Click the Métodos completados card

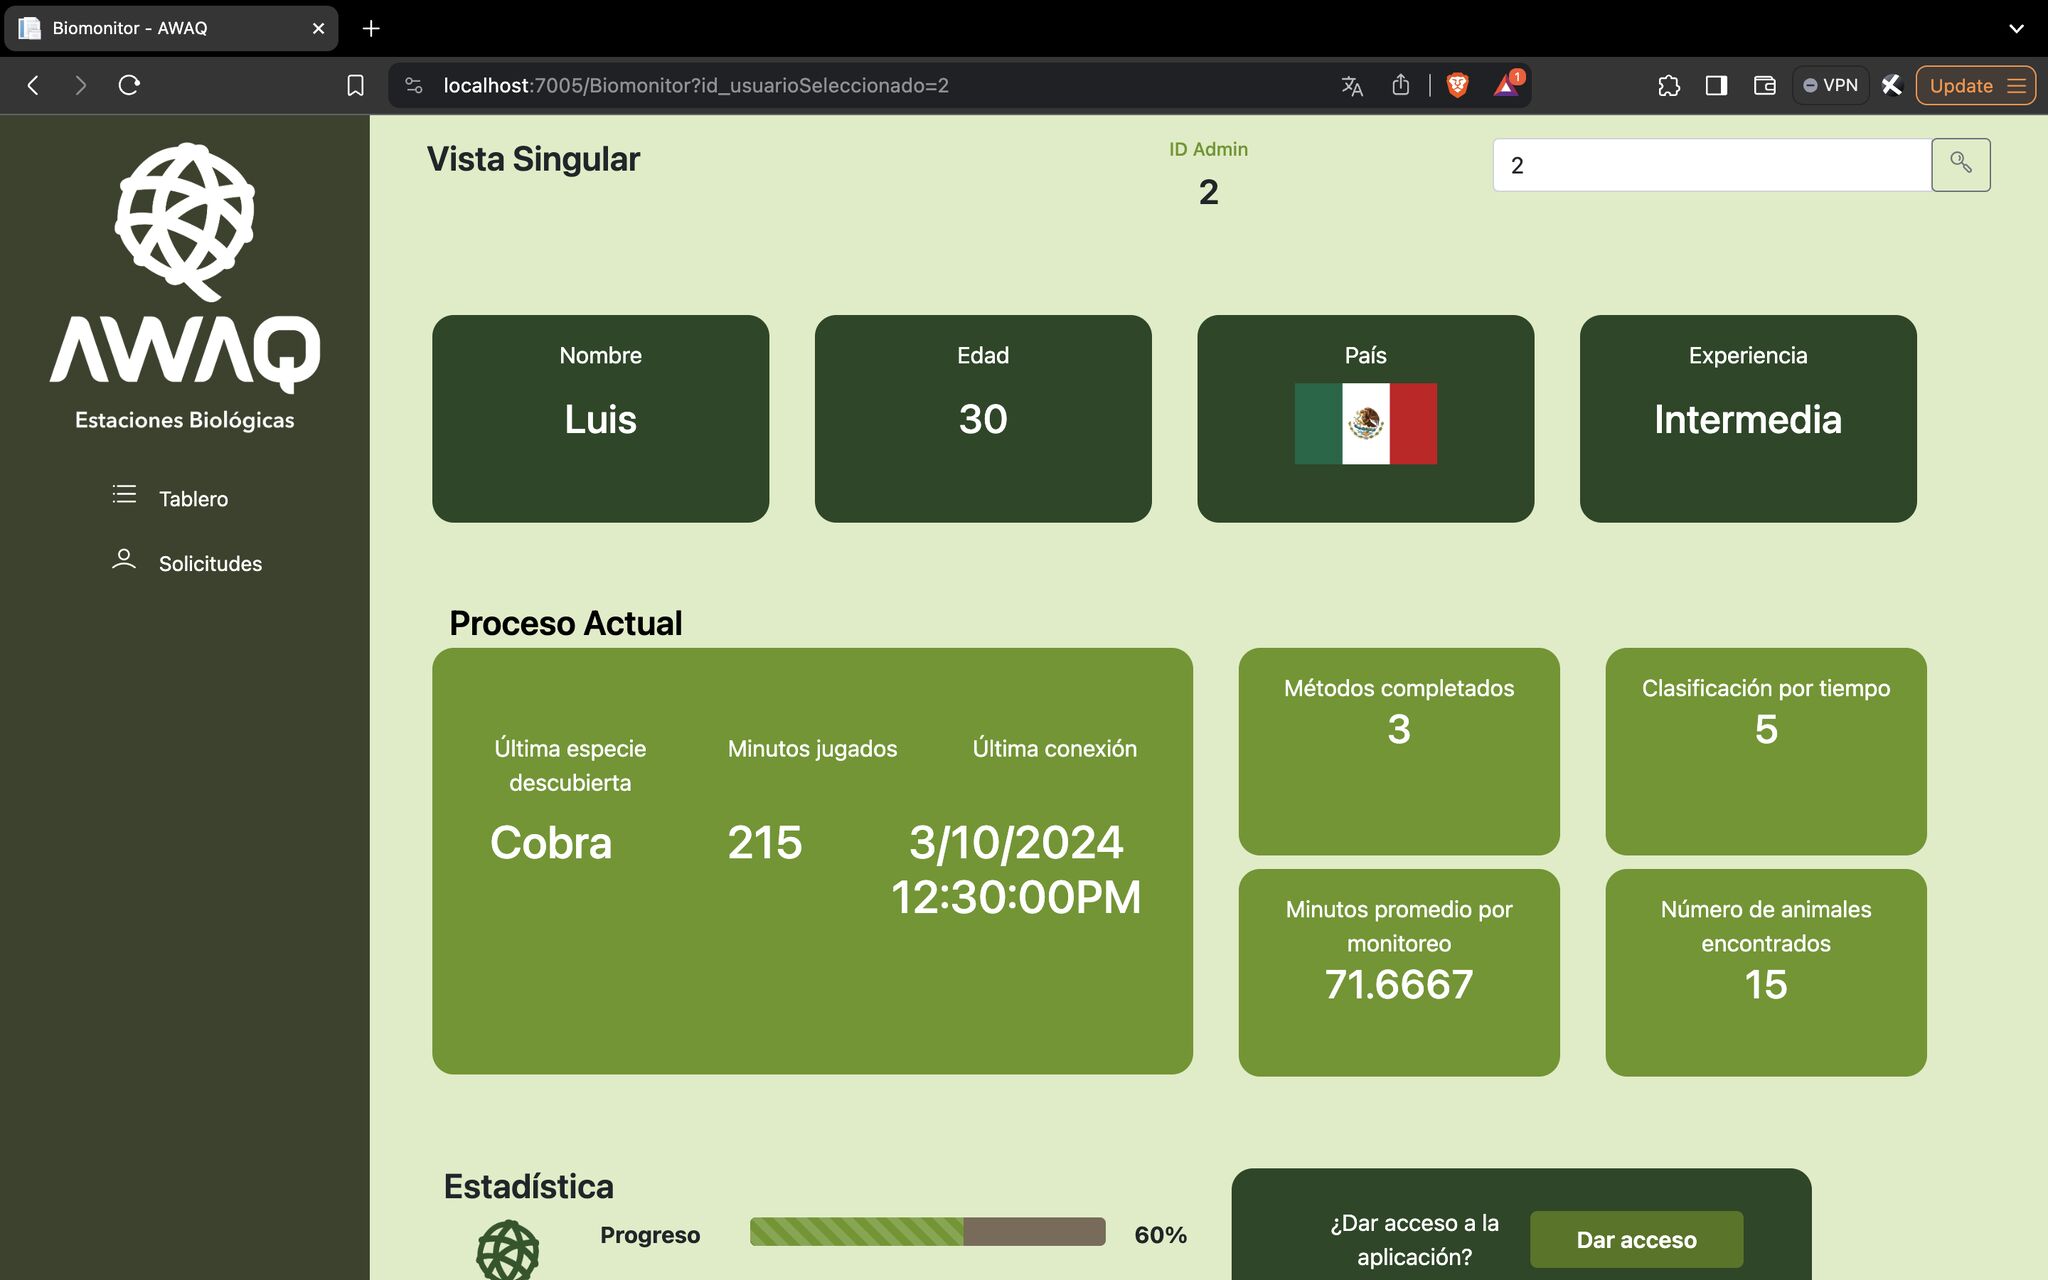(1399, 751)
